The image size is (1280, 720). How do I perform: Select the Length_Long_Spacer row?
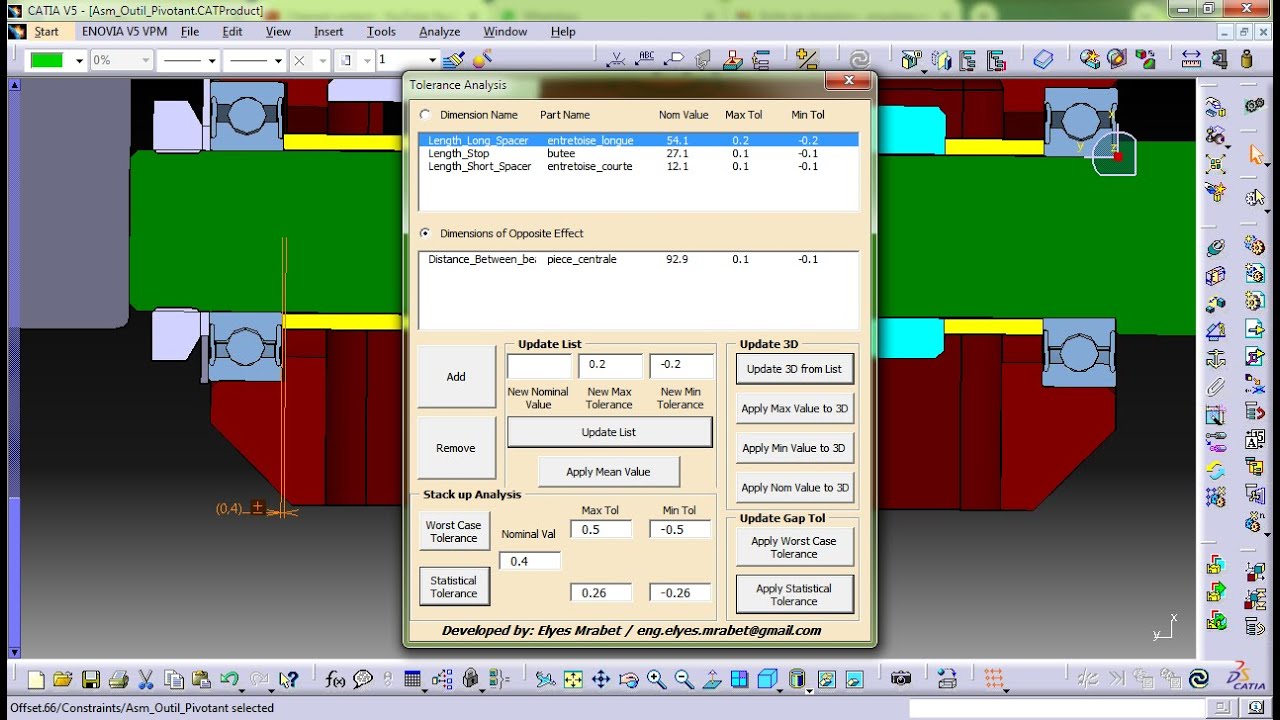pyautogui.click(x=639, y=141)
